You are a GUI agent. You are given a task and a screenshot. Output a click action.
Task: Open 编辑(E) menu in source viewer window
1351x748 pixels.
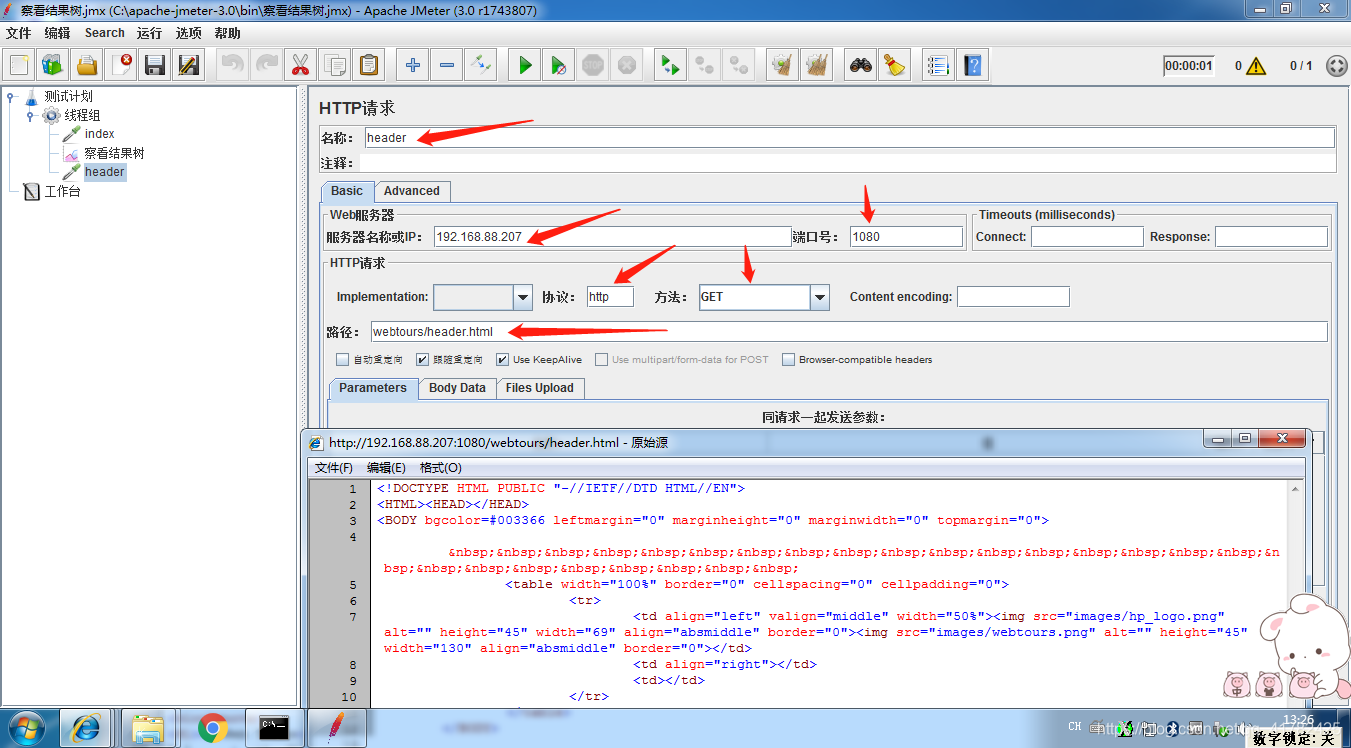coord(386,468)
